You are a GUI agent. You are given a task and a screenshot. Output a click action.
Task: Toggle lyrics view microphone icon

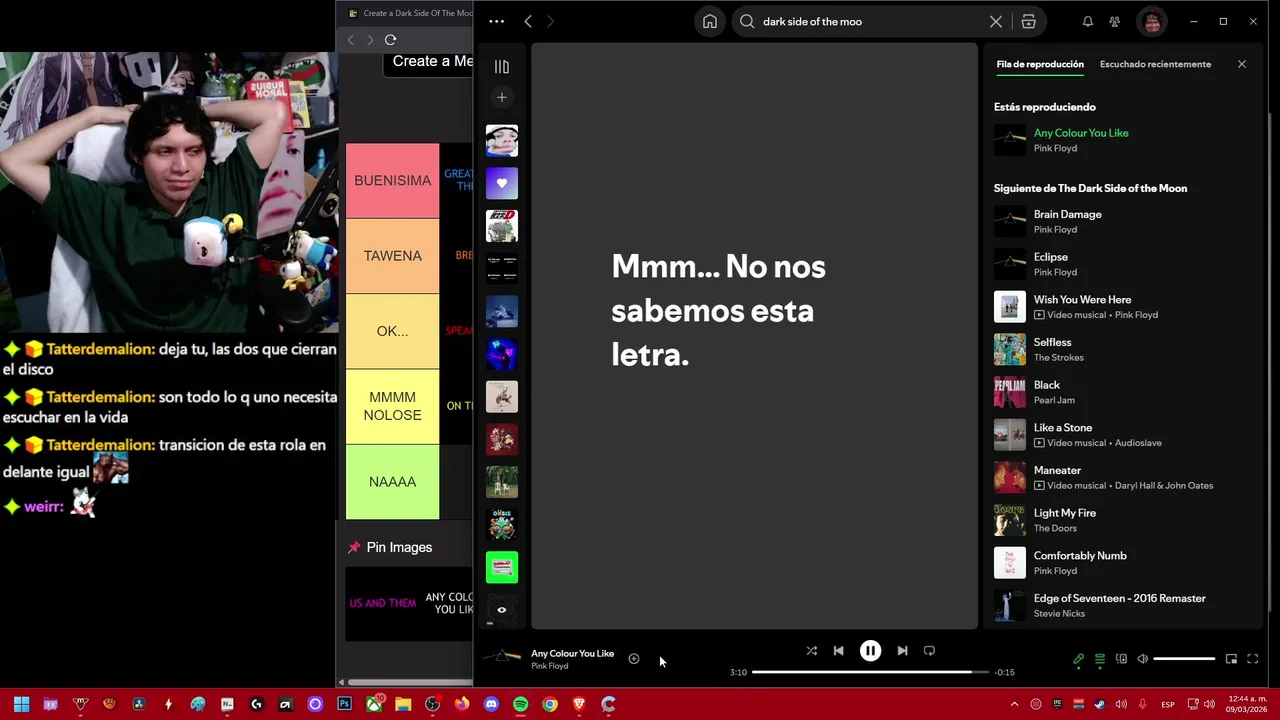click(x=1078, y=659)
